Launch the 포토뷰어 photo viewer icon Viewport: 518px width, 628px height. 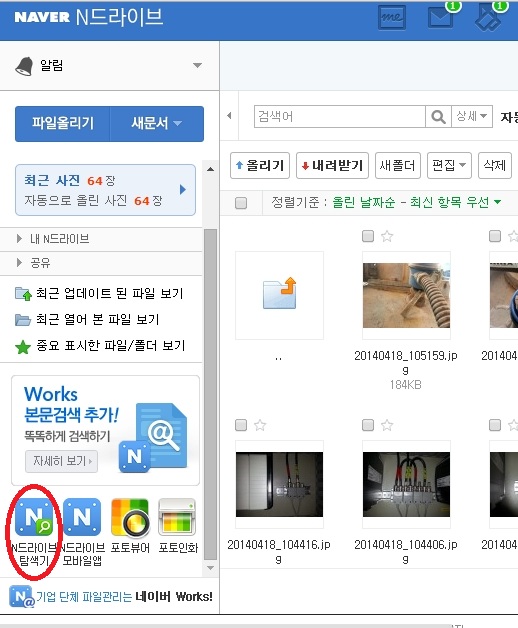coord(130,517)
